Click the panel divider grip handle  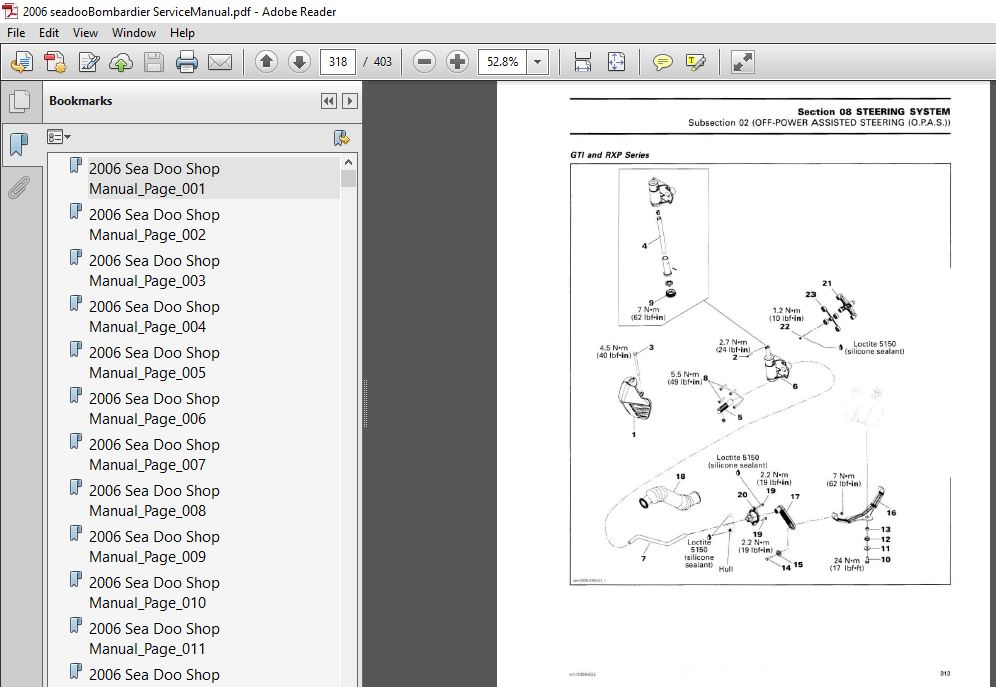[365, 404]
